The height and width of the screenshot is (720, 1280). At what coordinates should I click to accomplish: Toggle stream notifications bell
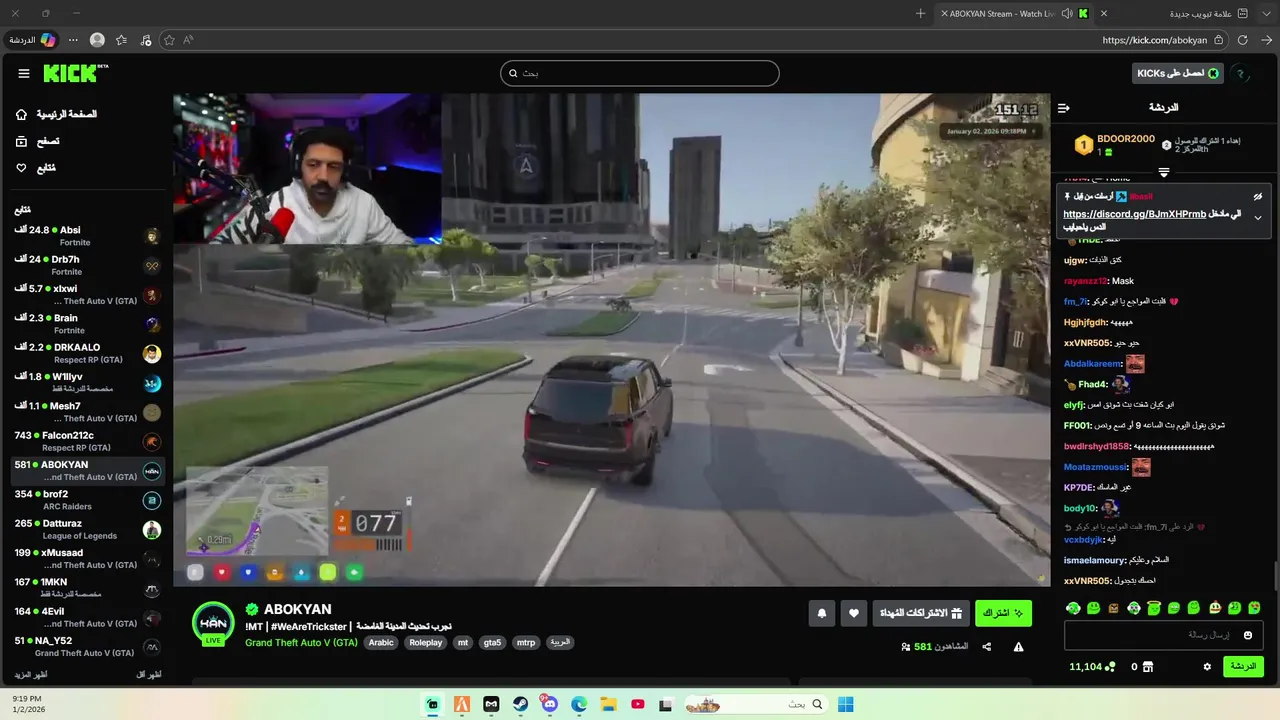822,613
